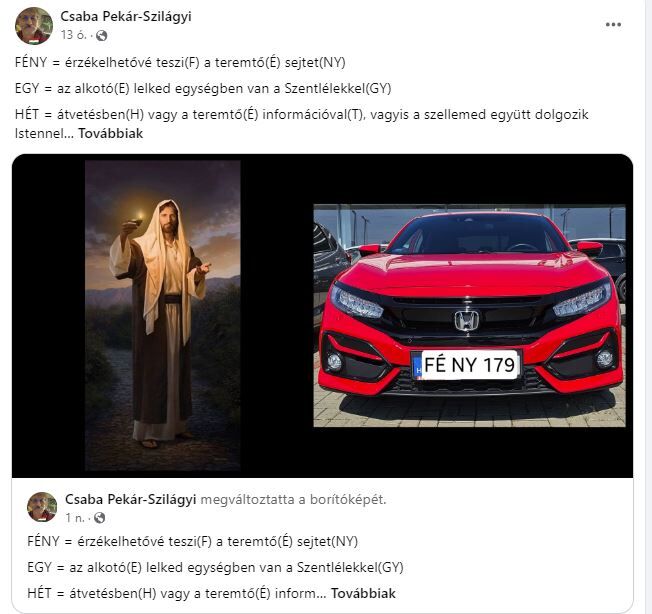Open the three-dot post options menu
The width and height of the screenshot is (652, 614).
(x=613, y=25)
